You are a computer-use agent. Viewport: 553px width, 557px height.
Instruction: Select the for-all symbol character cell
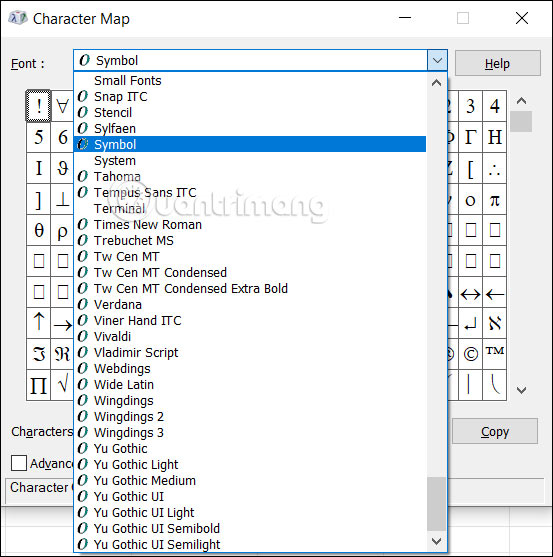[x=63, y=106]
